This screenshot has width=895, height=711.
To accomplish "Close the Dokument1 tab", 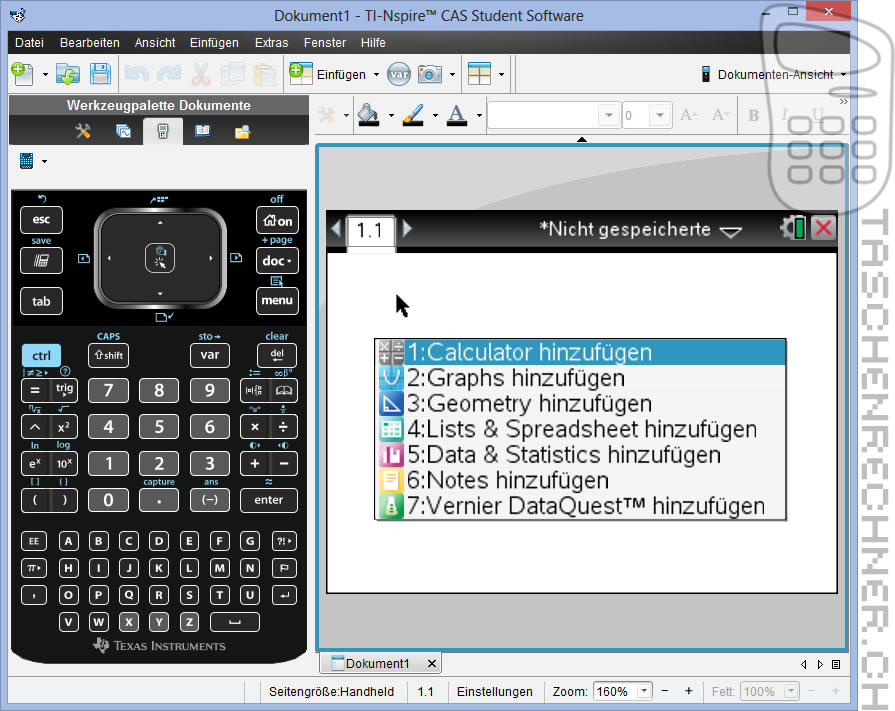I will (432, 663).
